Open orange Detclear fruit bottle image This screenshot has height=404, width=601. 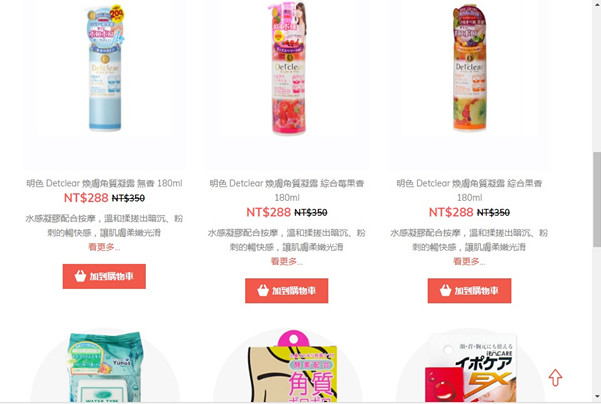point(470,68)
